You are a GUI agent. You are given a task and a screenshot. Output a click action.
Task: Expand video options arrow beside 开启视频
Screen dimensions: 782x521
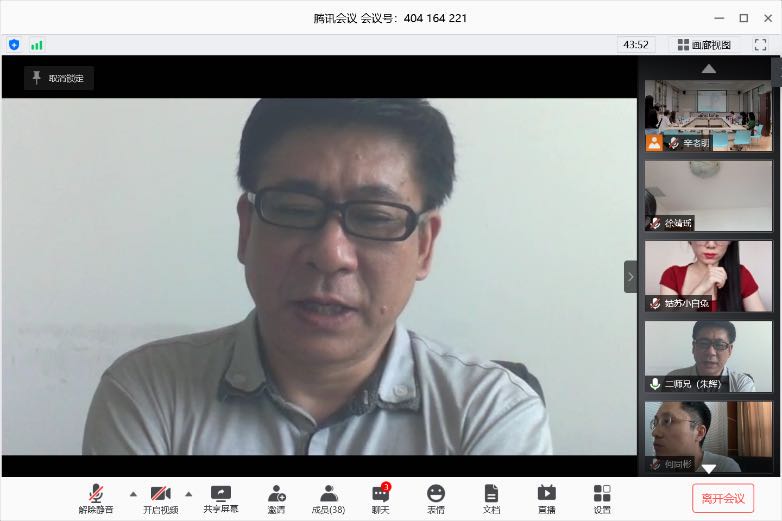point(188,493)
